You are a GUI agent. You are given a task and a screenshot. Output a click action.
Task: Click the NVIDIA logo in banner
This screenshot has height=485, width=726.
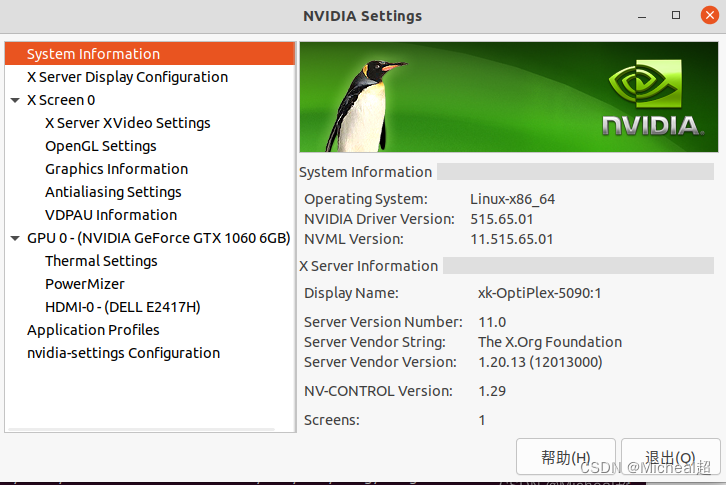tap(652, 97)
